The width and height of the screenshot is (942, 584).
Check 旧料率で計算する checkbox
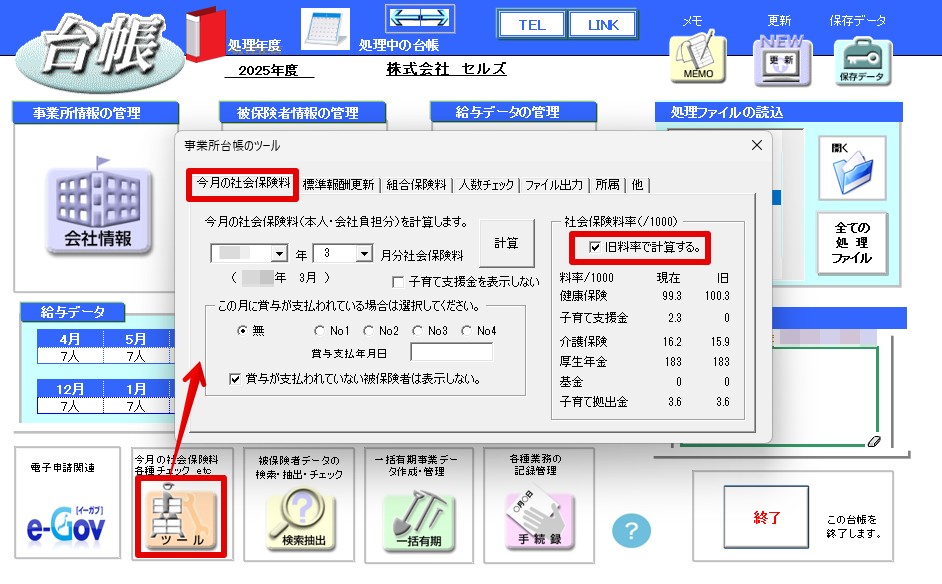point(595,247)
